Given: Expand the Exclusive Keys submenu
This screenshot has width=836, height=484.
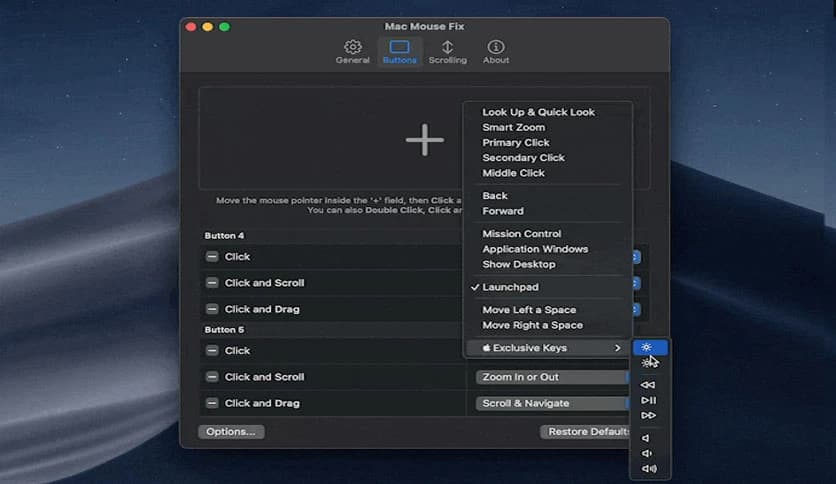Looking at the screenshot, I should [x=548, y=348].
